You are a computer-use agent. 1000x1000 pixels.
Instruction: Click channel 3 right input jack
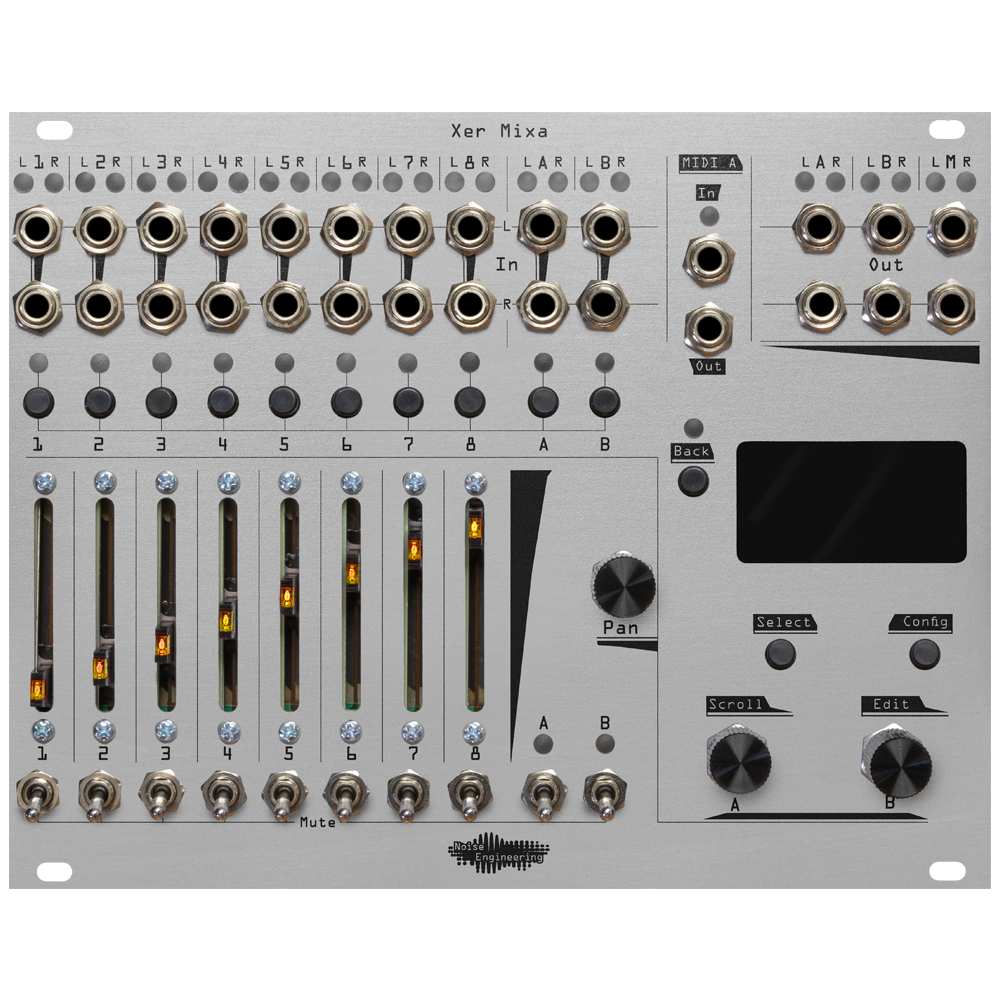pos(160,307)
